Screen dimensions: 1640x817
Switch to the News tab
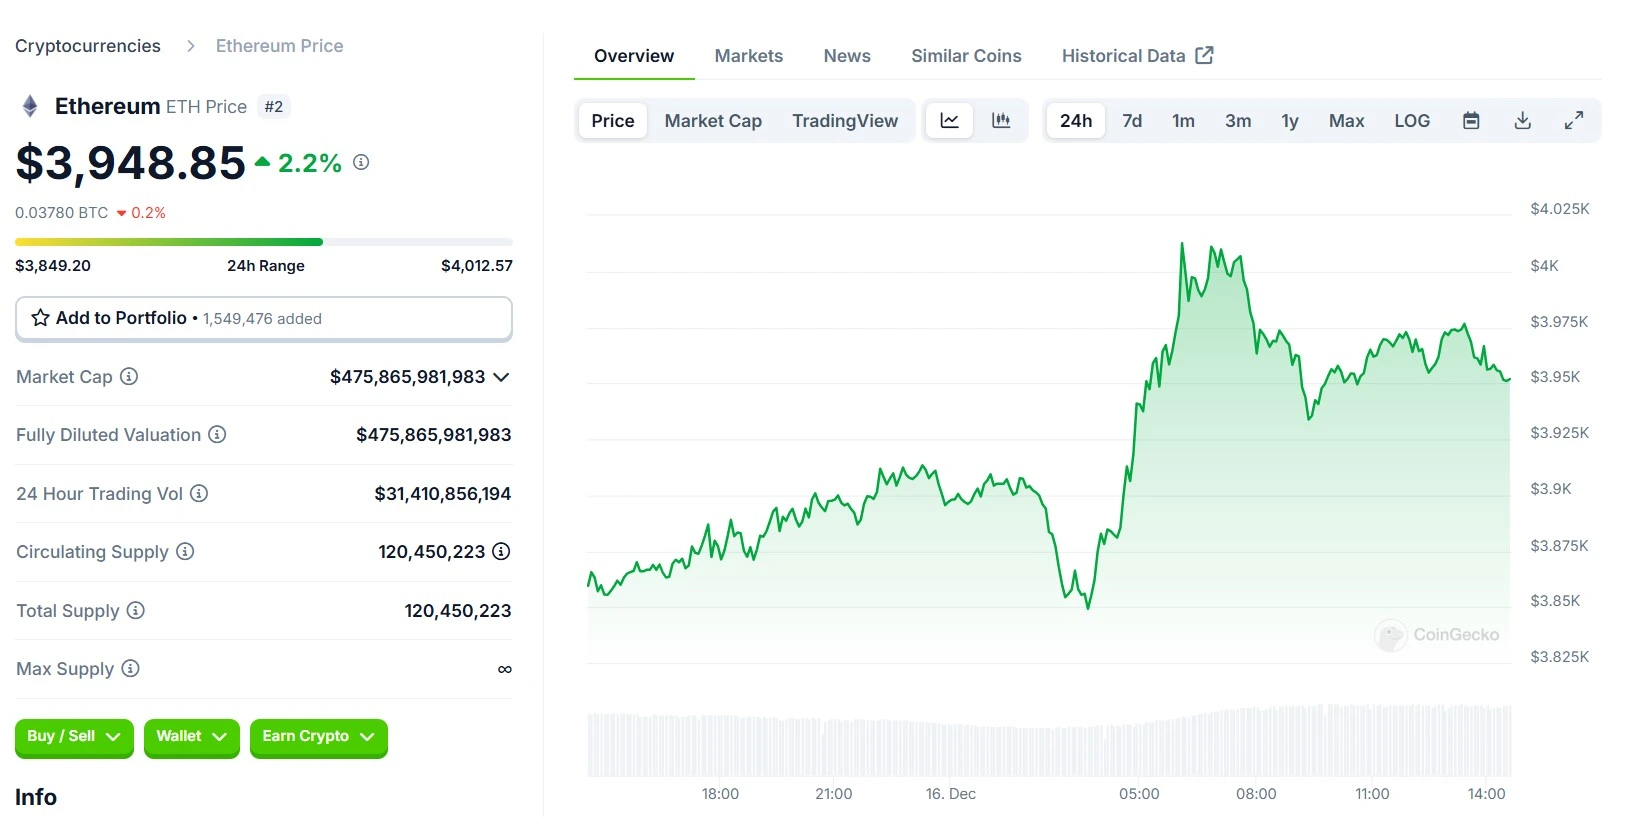(x=847, y=56)
